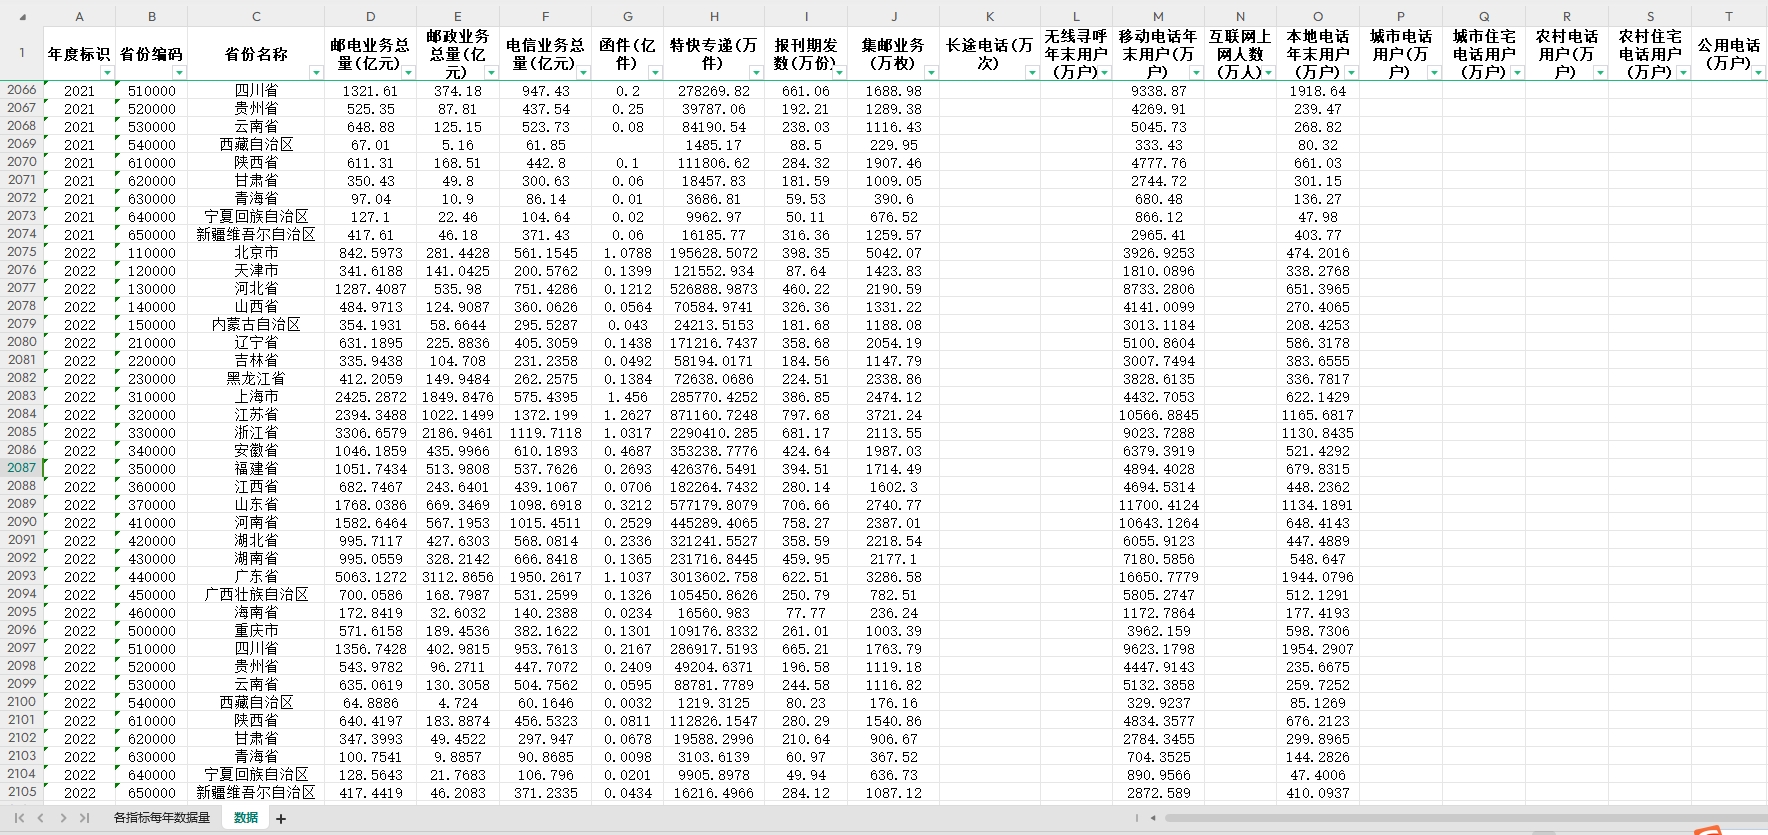Jump to first sheet with navigation arrow
The height and width of the screenshot is (835, 1768).
[x=19, y=818]
